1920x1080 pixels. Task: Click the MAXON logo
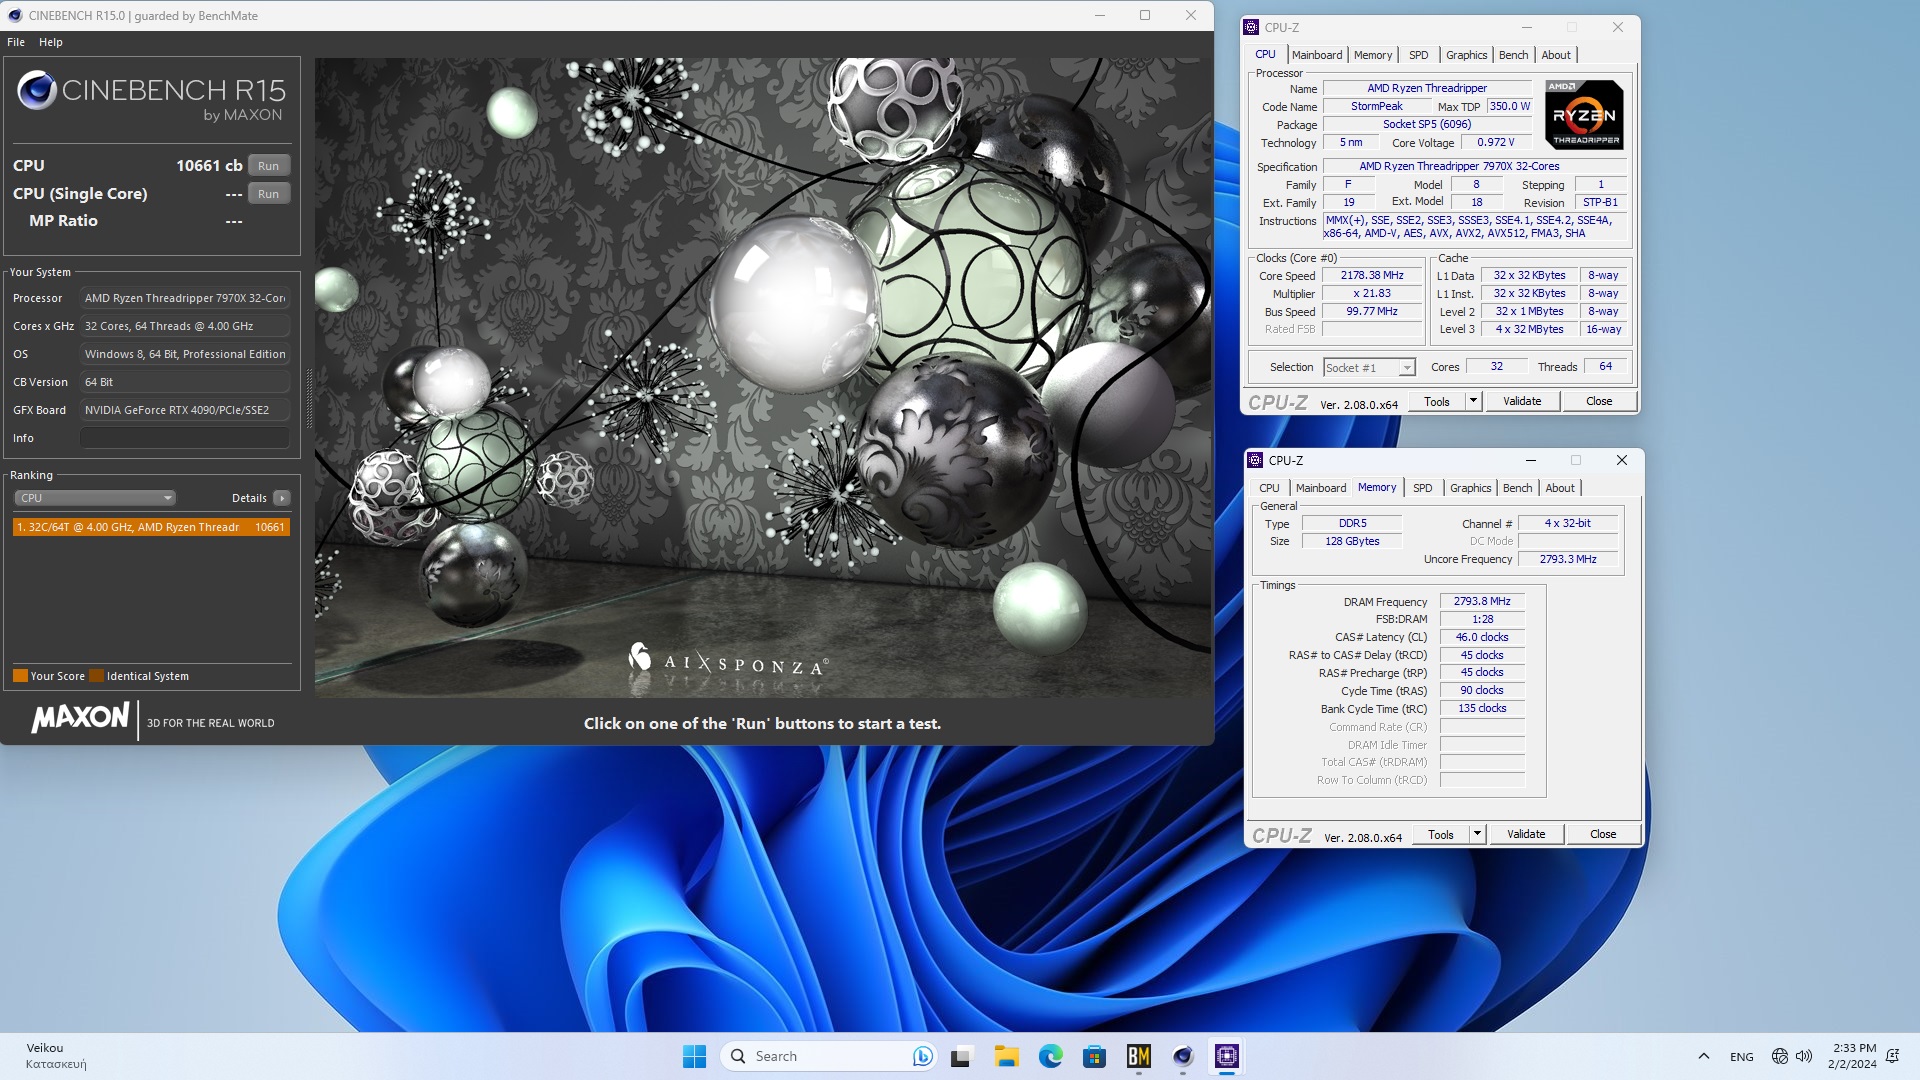(x=80, y=718)
